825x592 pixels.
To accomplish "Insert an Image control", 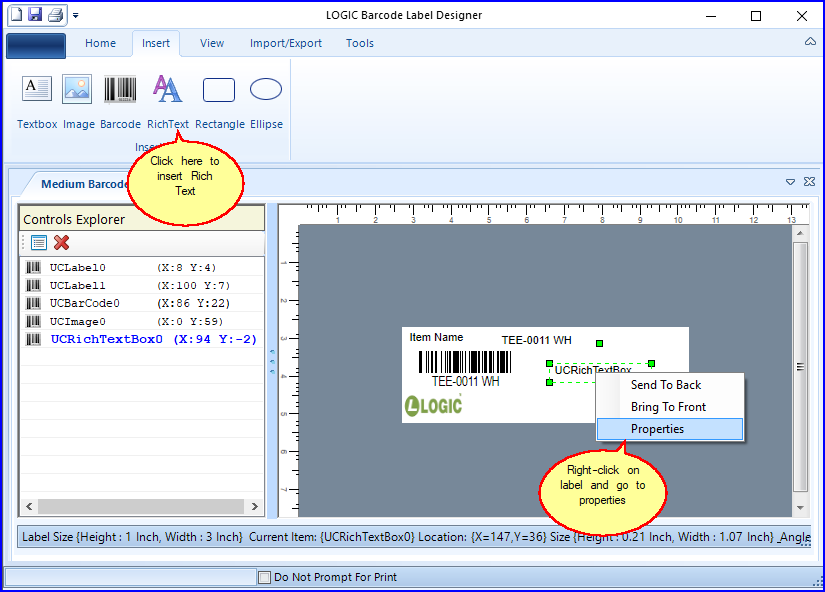I will click(78, 102).
